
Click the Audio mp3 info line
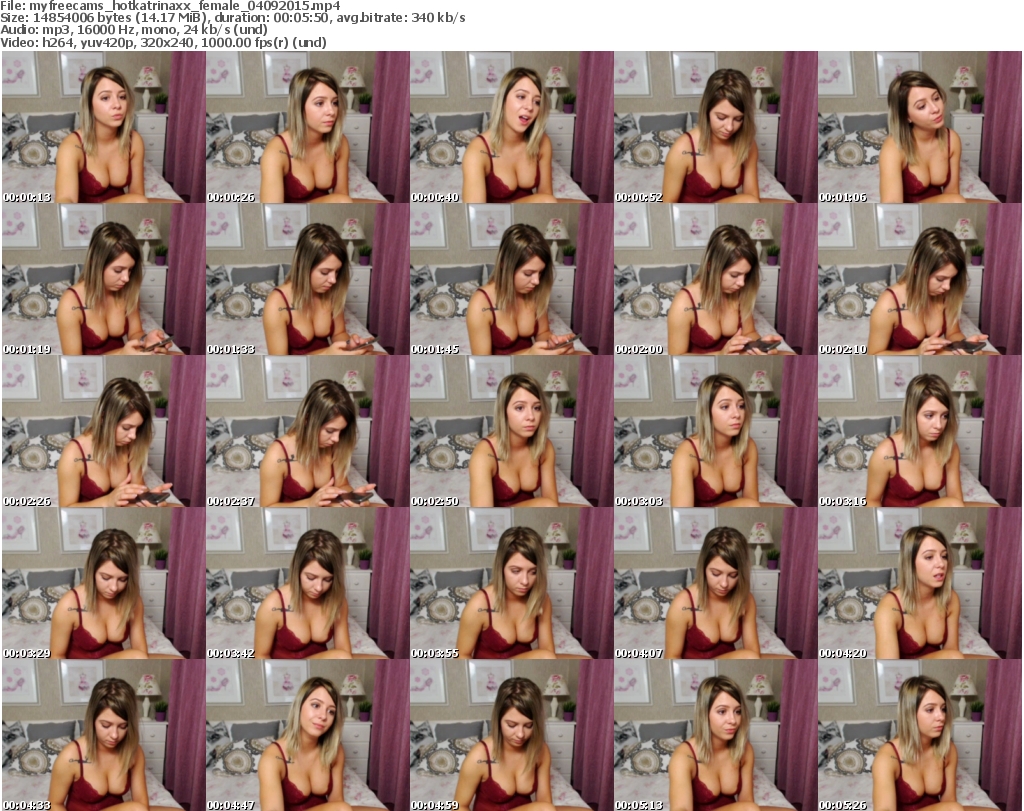(134, 30)
